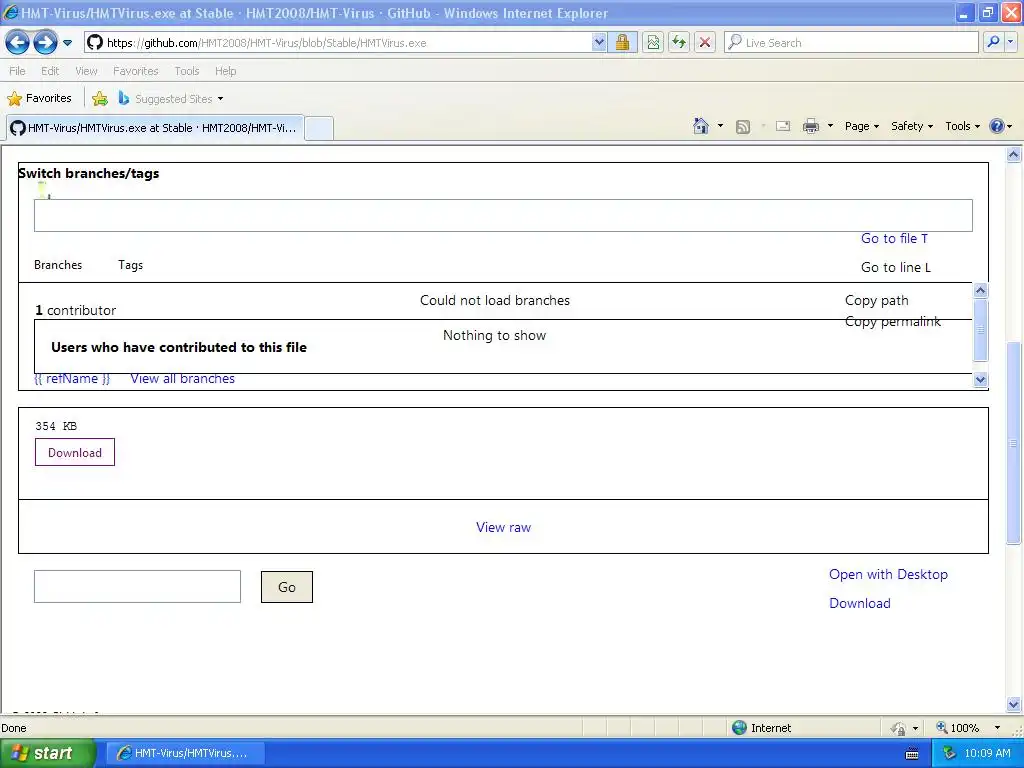This screenshot has height=768, width=1024.
Task: Select the Branches tab
Action: (x=58, y=264)
